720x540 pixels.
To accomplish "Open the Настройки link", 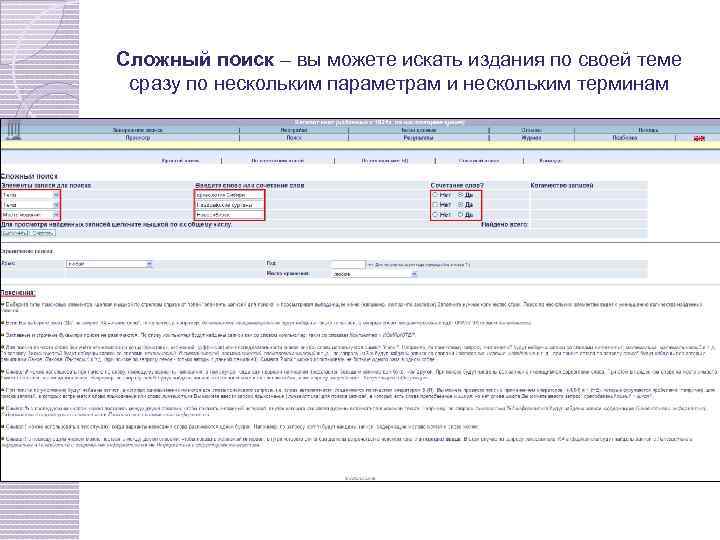I will 294,130.
